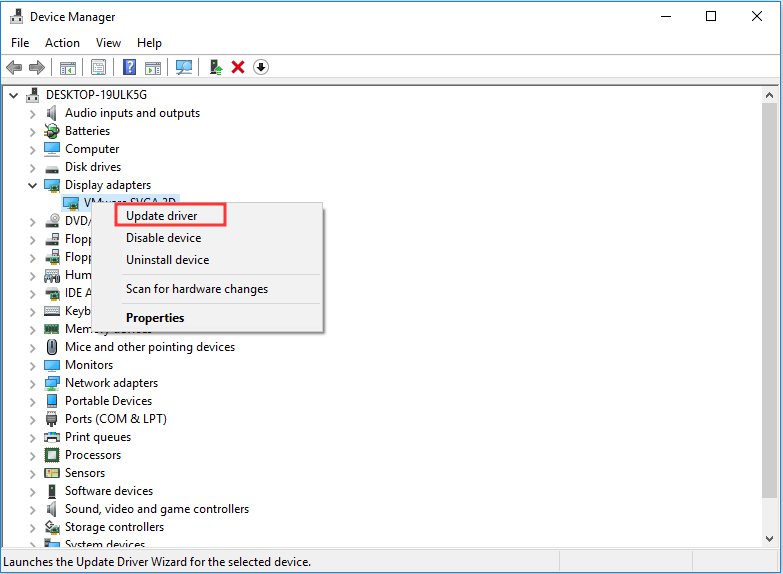Click the Computer category monitor icon

[52, 149]
